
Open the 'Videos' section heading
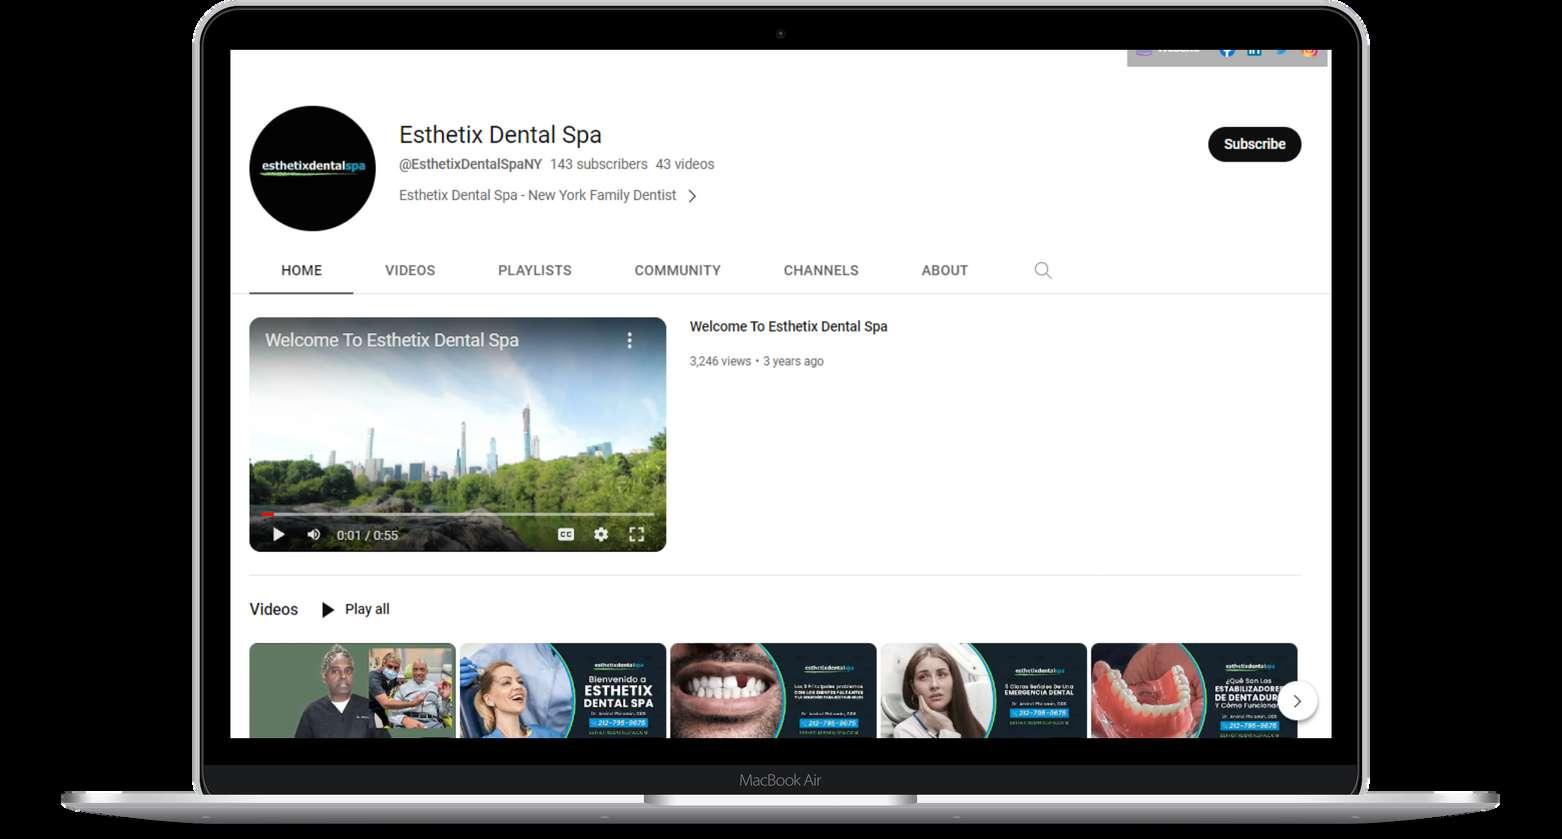pyautogui.click(x=273, y=609)
